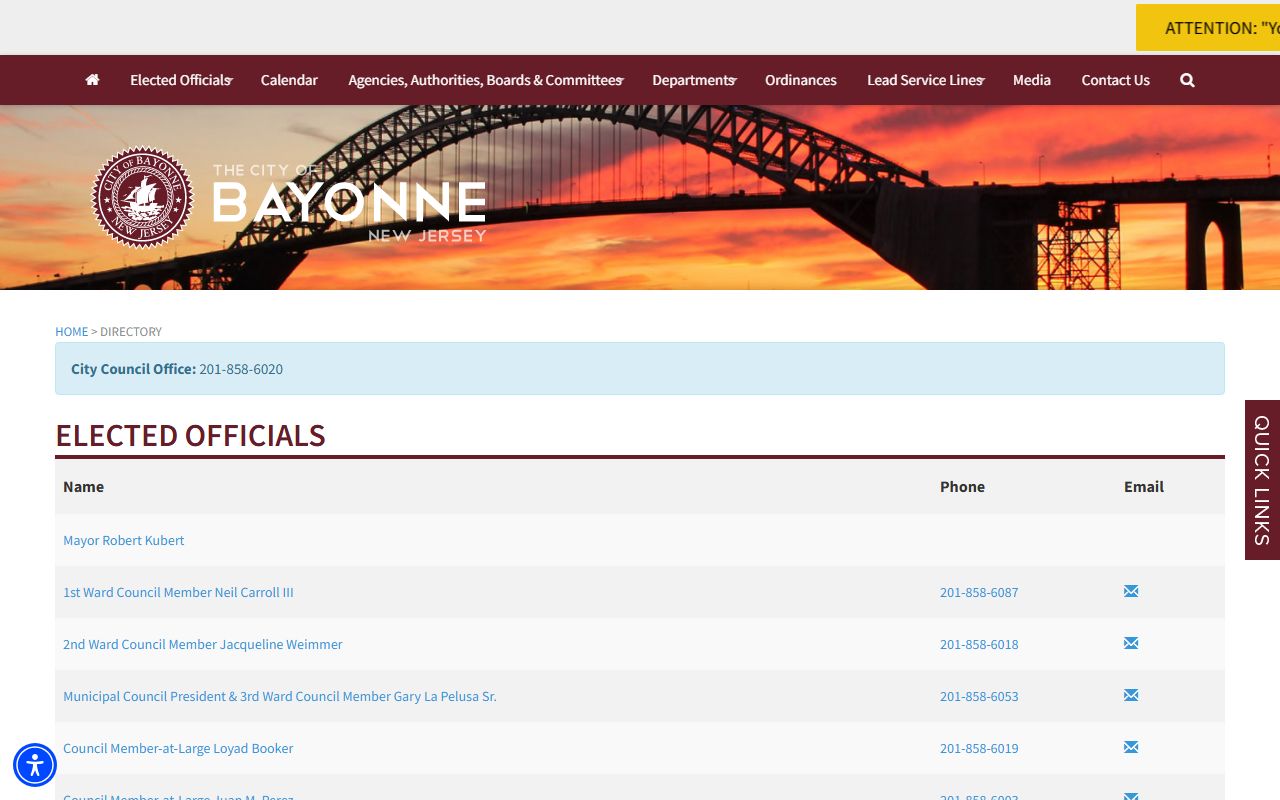1280x800 pixels.
Task: Click the City of Bayonne seal logo
Action: point(142,198)
